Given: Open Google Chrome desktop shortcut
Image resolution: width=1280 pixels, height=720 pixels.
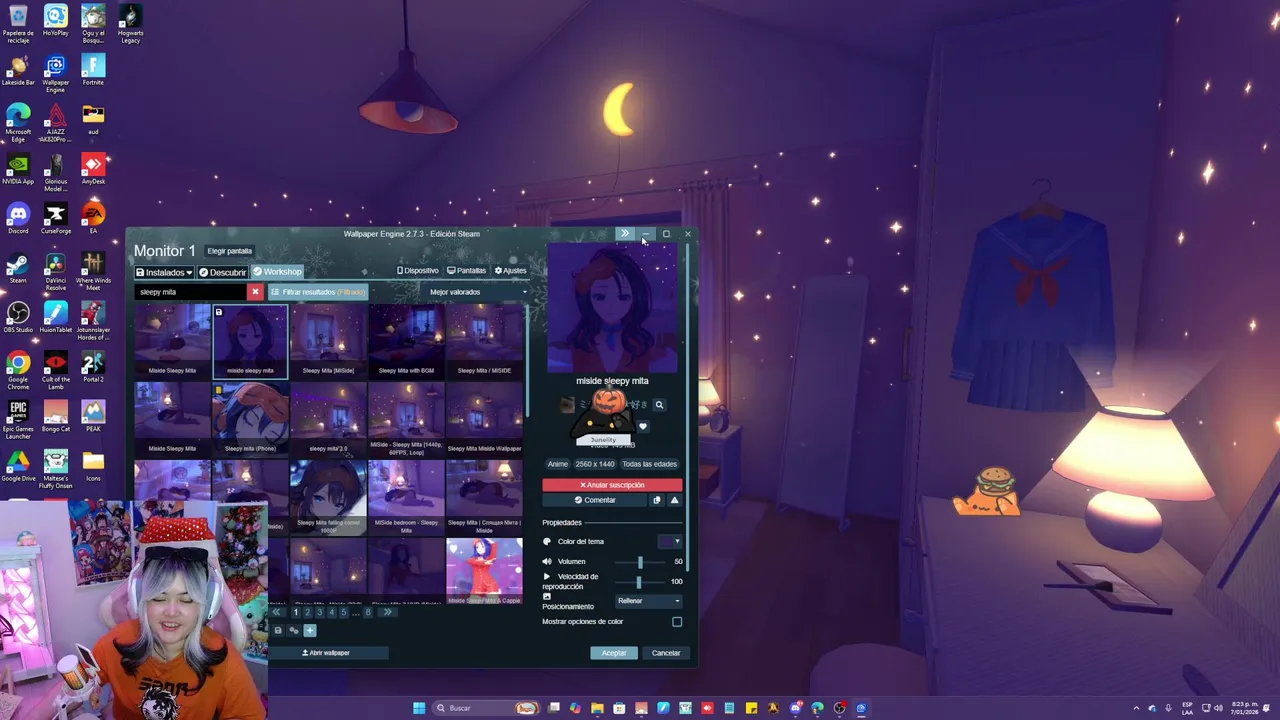Looking at the screenshot, I should click(x=18, y=367).
